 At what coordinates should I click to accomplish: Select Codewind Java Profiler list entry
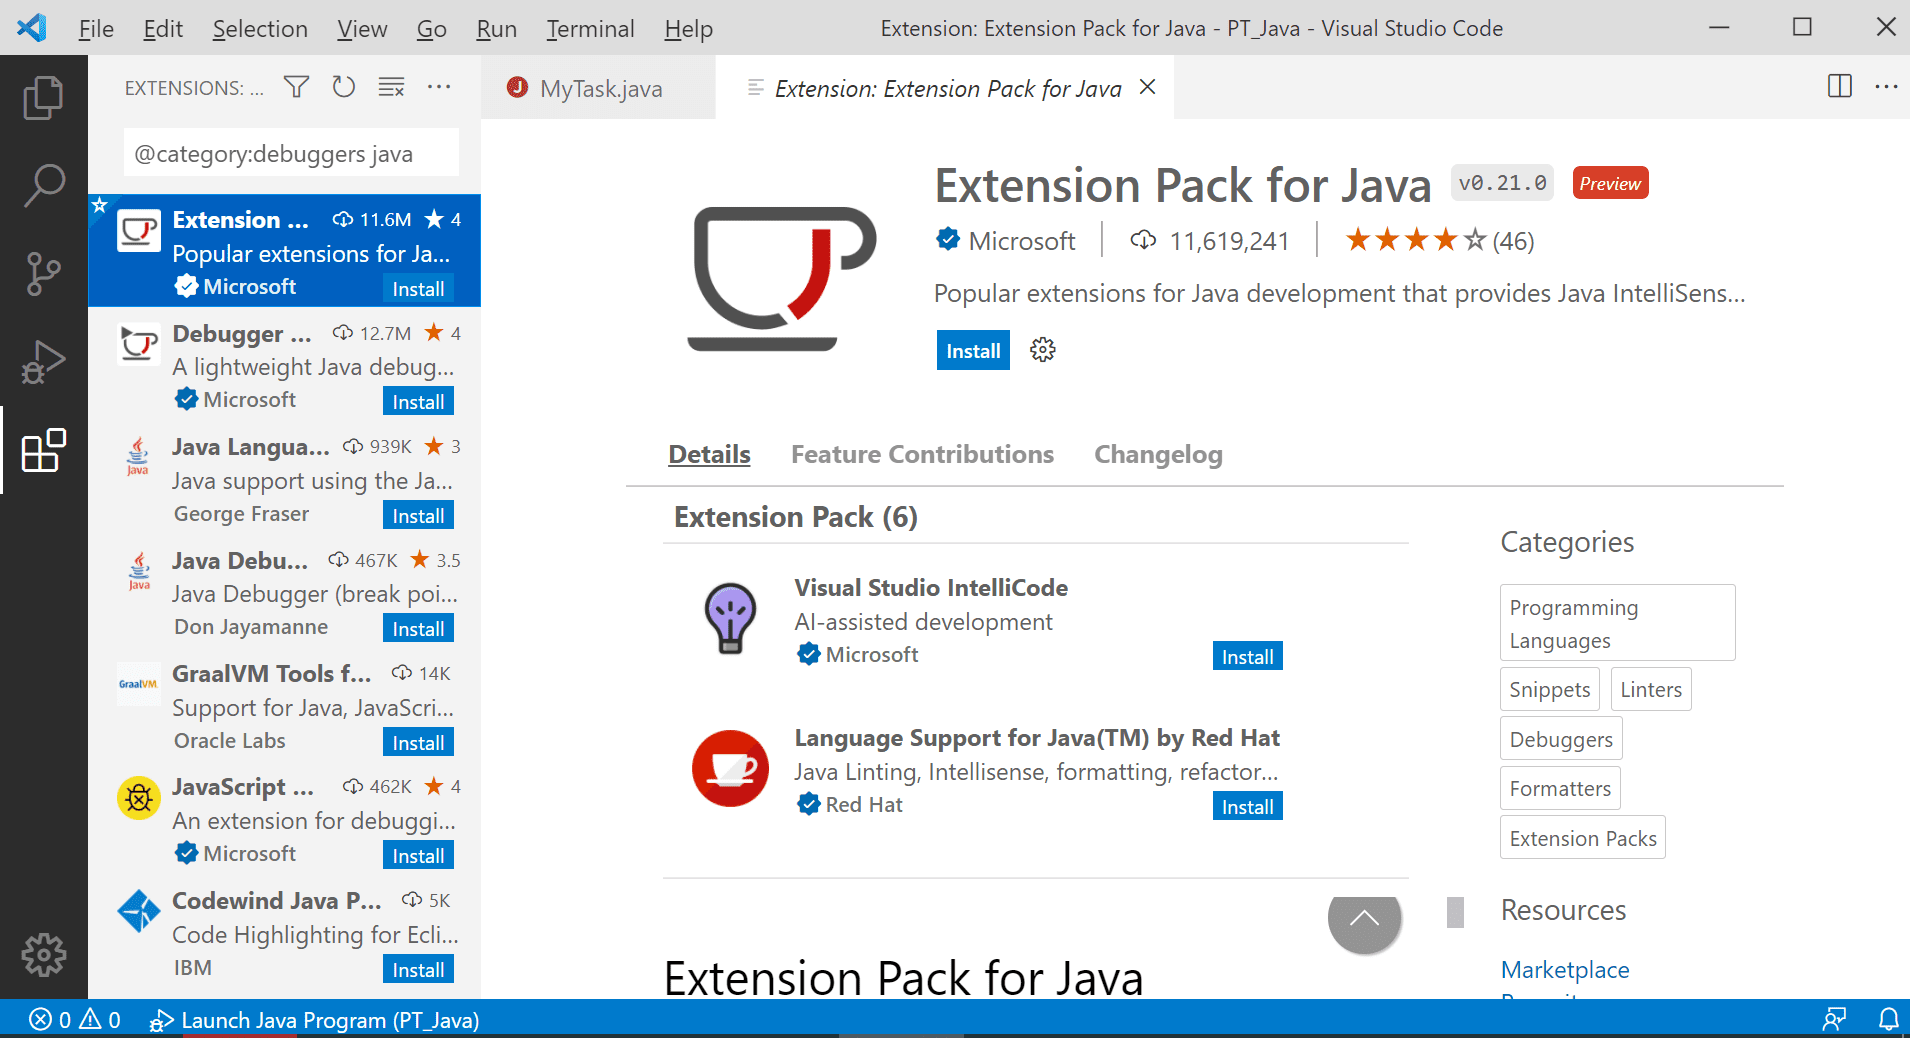284,933
